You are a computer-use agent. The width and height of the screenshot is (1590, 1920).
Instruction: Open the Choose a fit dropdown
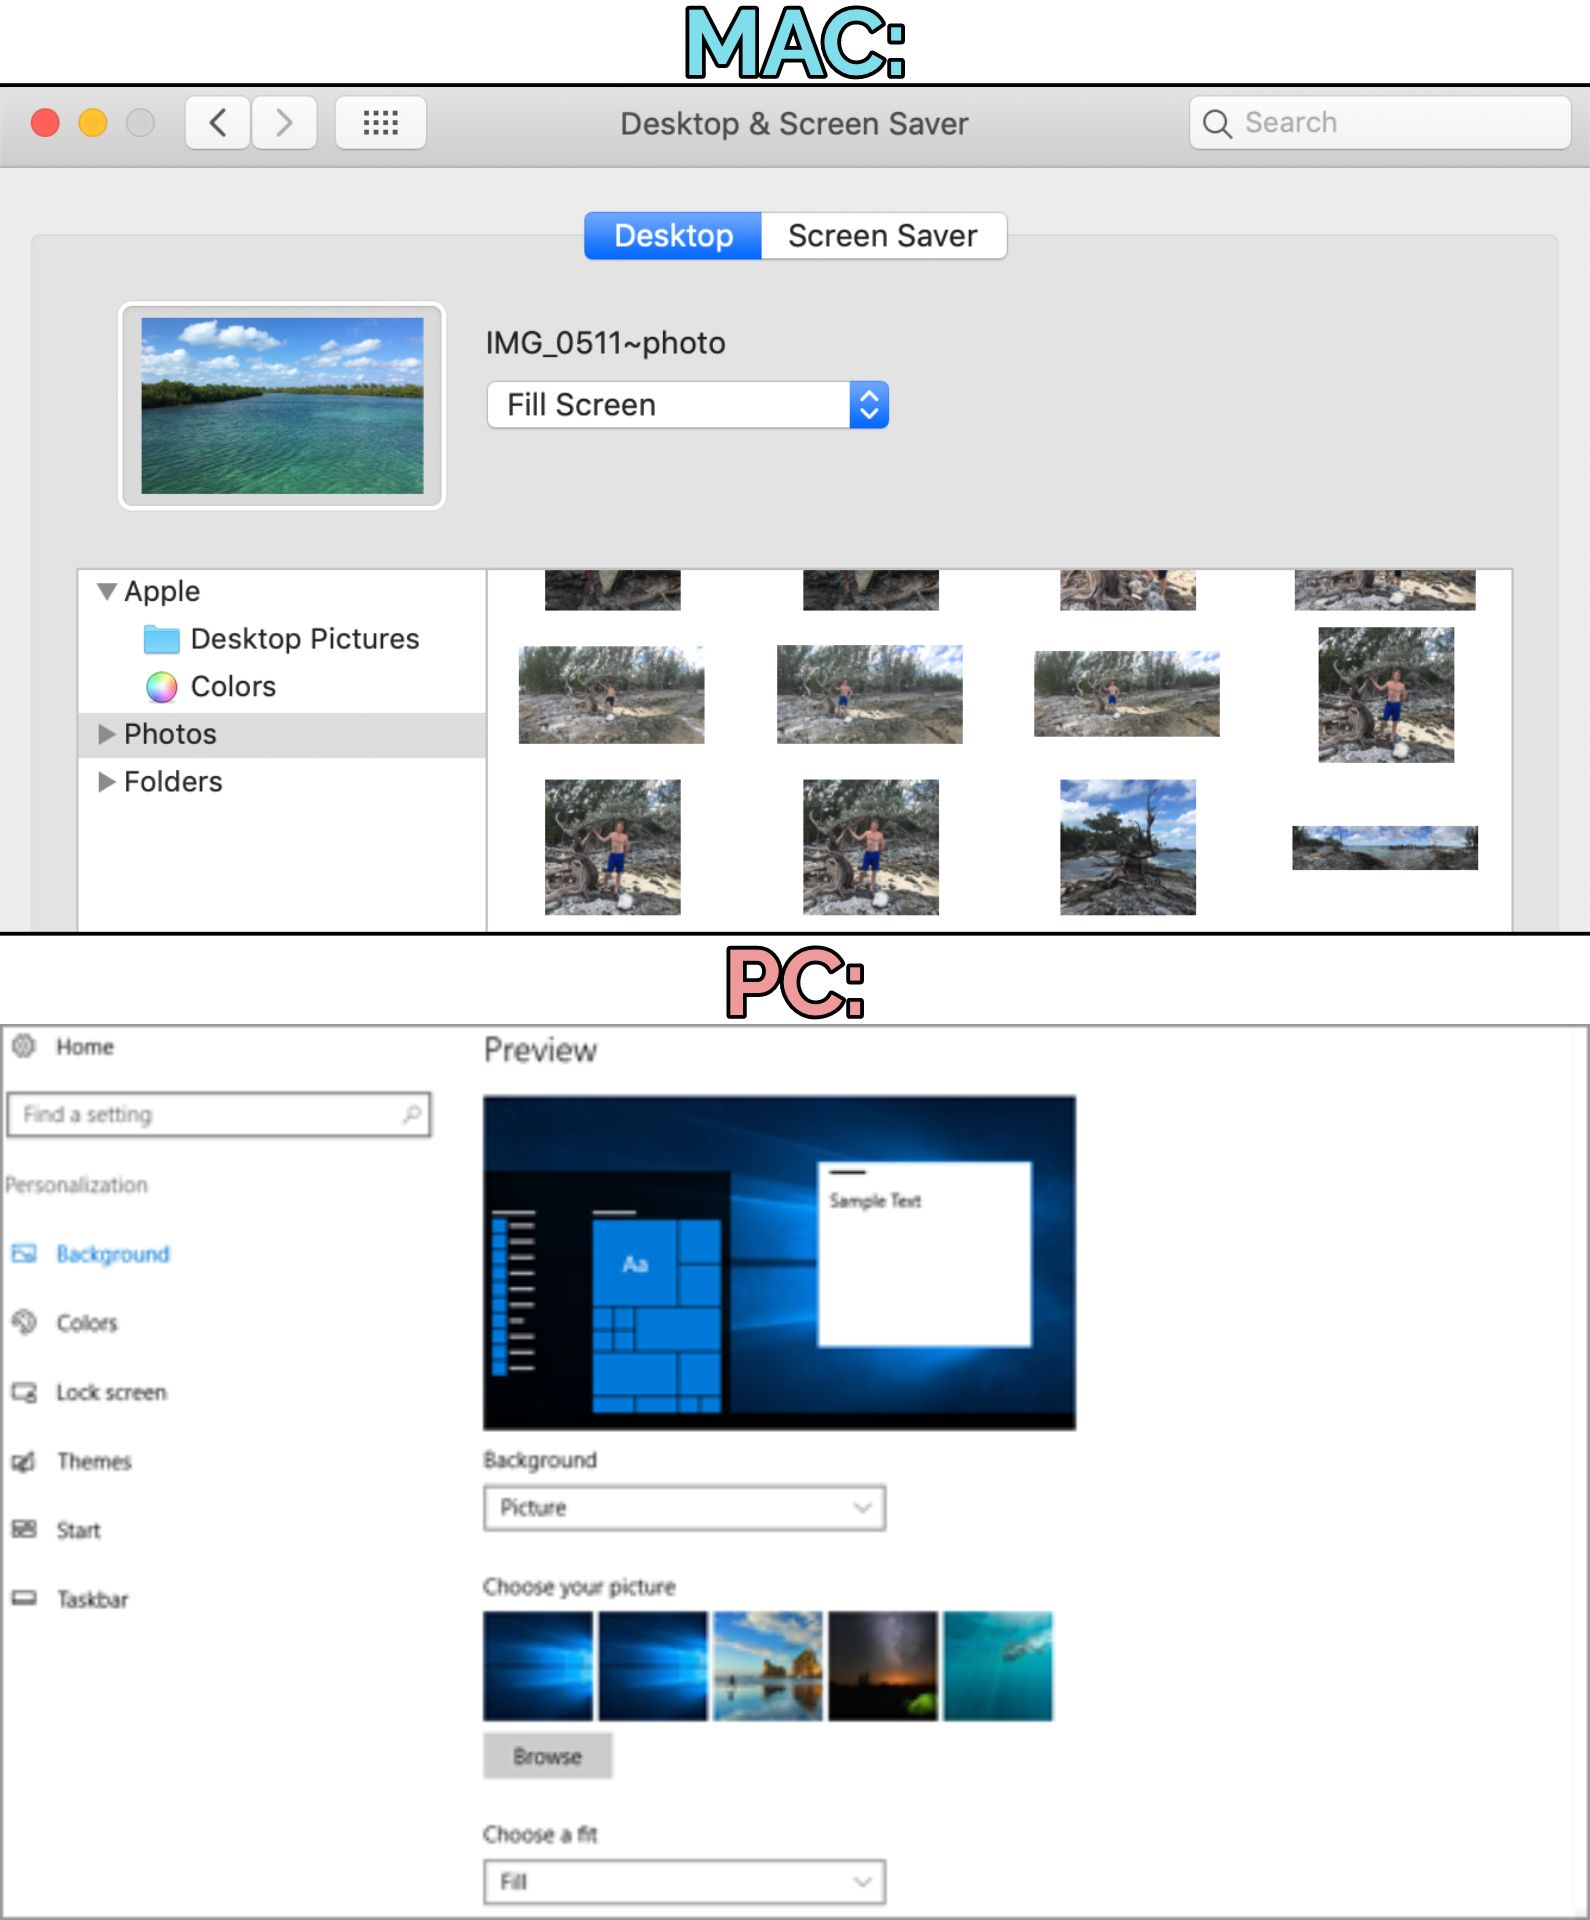point(684,1882)
